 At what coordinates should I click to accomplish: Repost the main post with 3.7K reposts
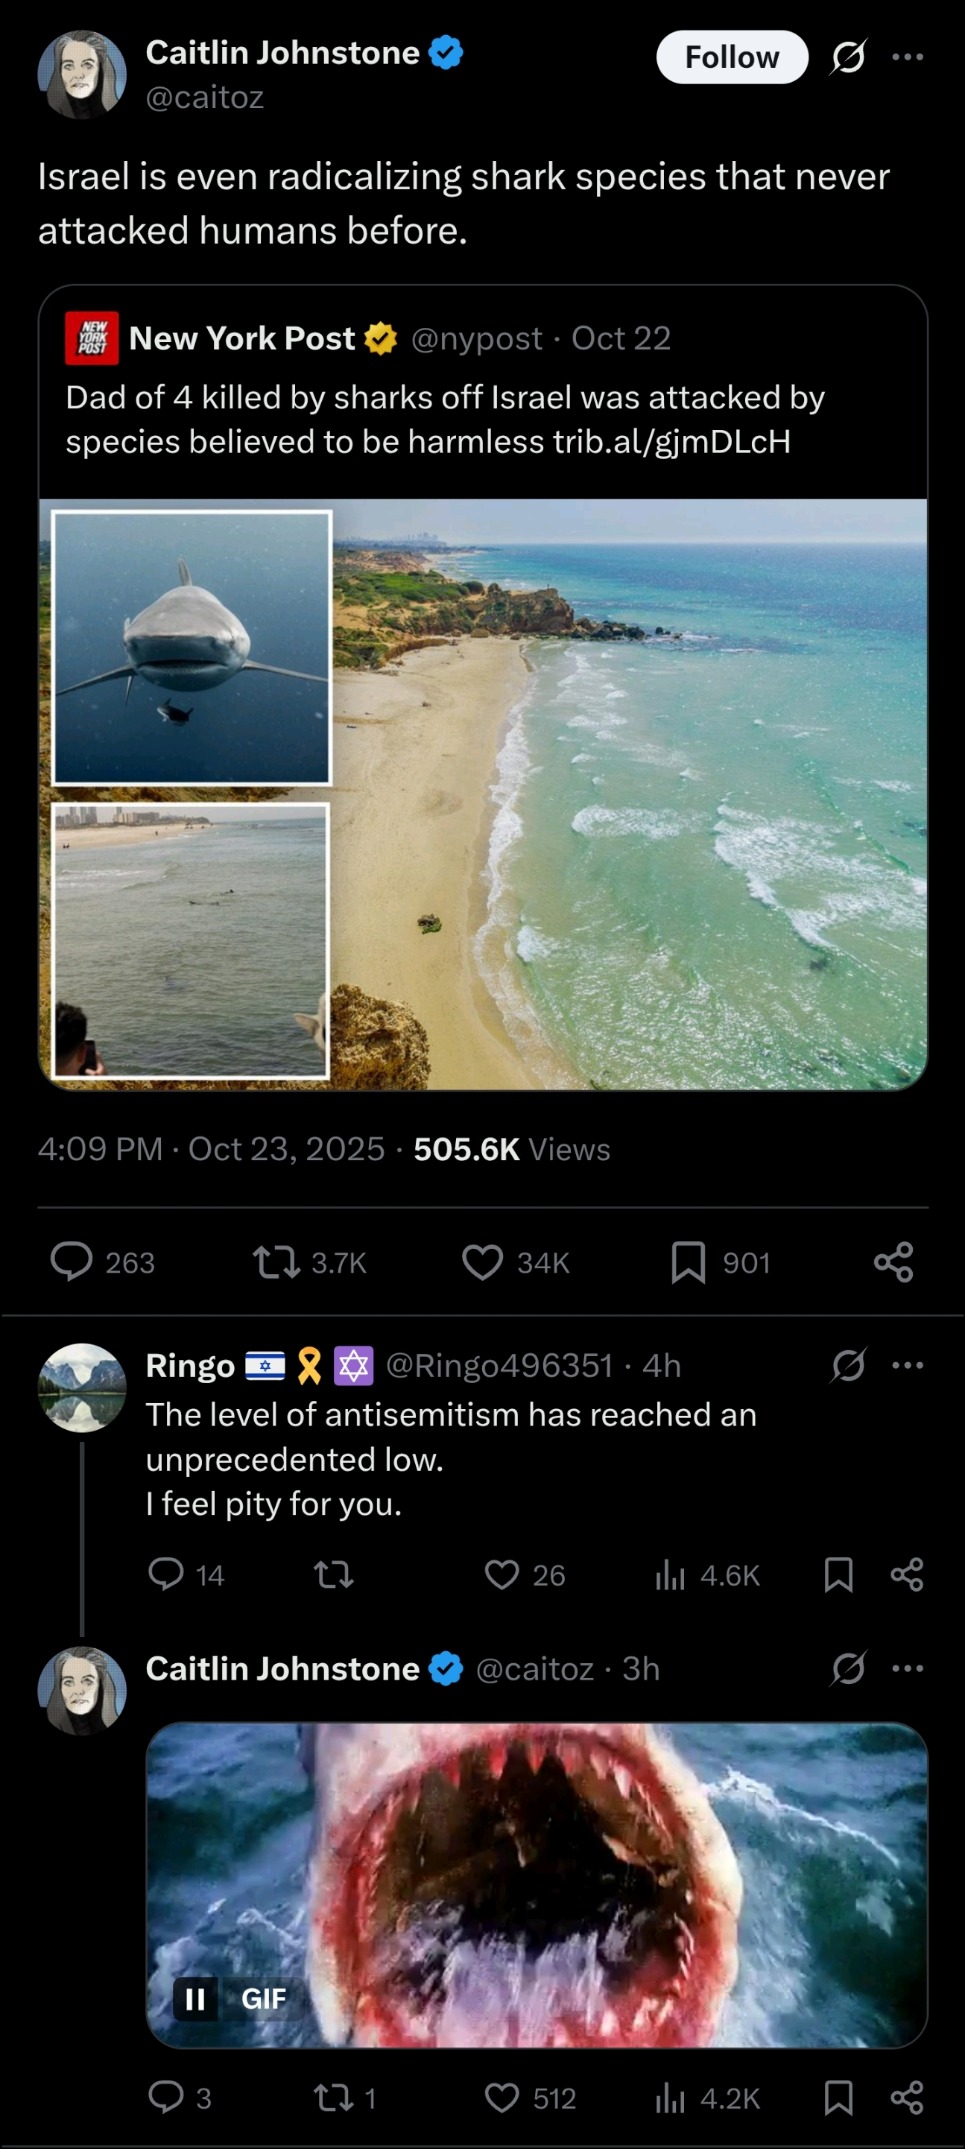(x=277, y=1262)
